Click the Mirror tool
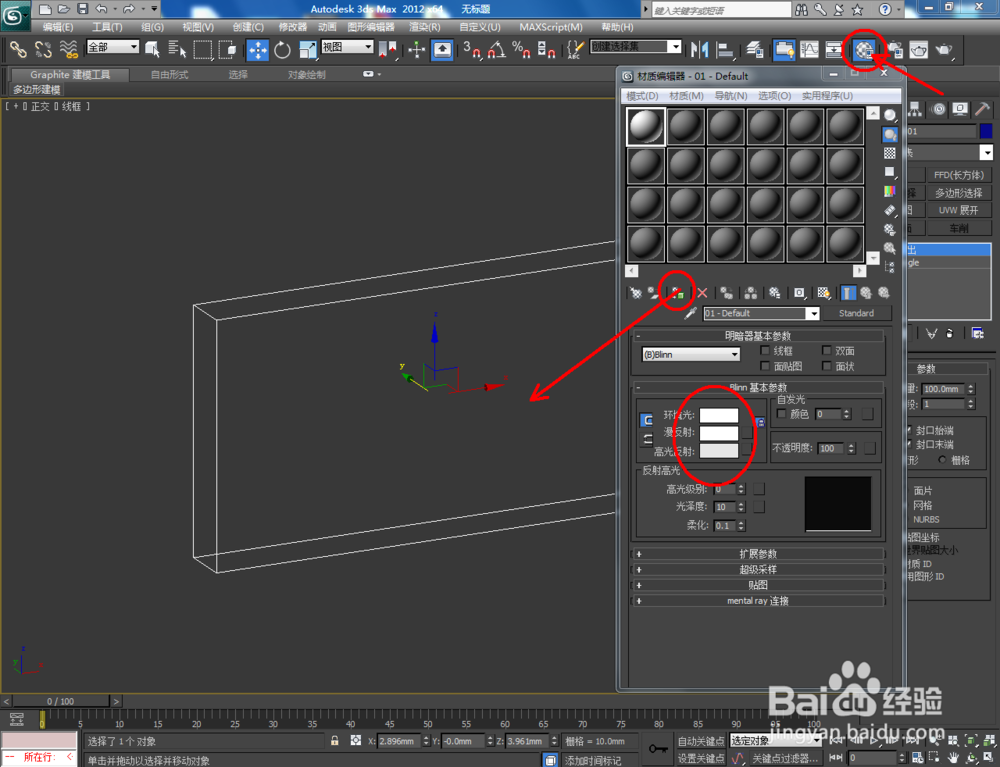 pyautogui.click(x=700, y=49)
